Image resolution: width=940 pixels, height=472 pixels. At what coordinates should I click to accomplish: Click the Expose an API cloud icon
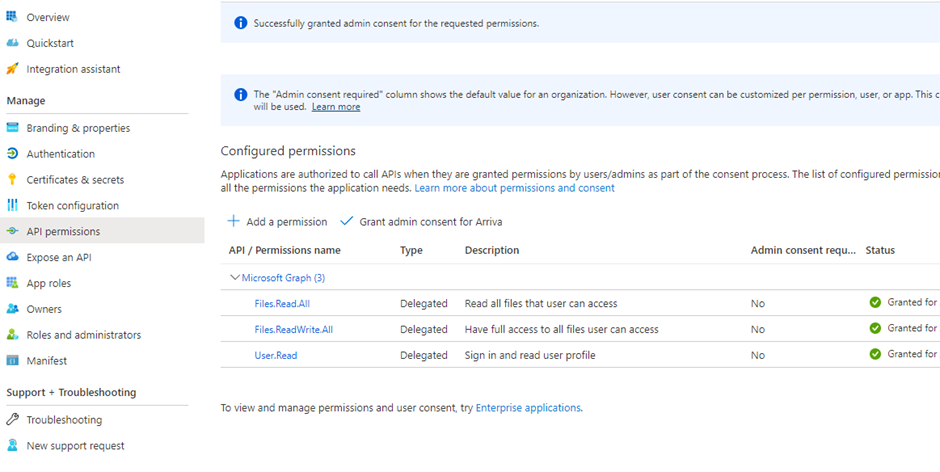click(12, 257)
